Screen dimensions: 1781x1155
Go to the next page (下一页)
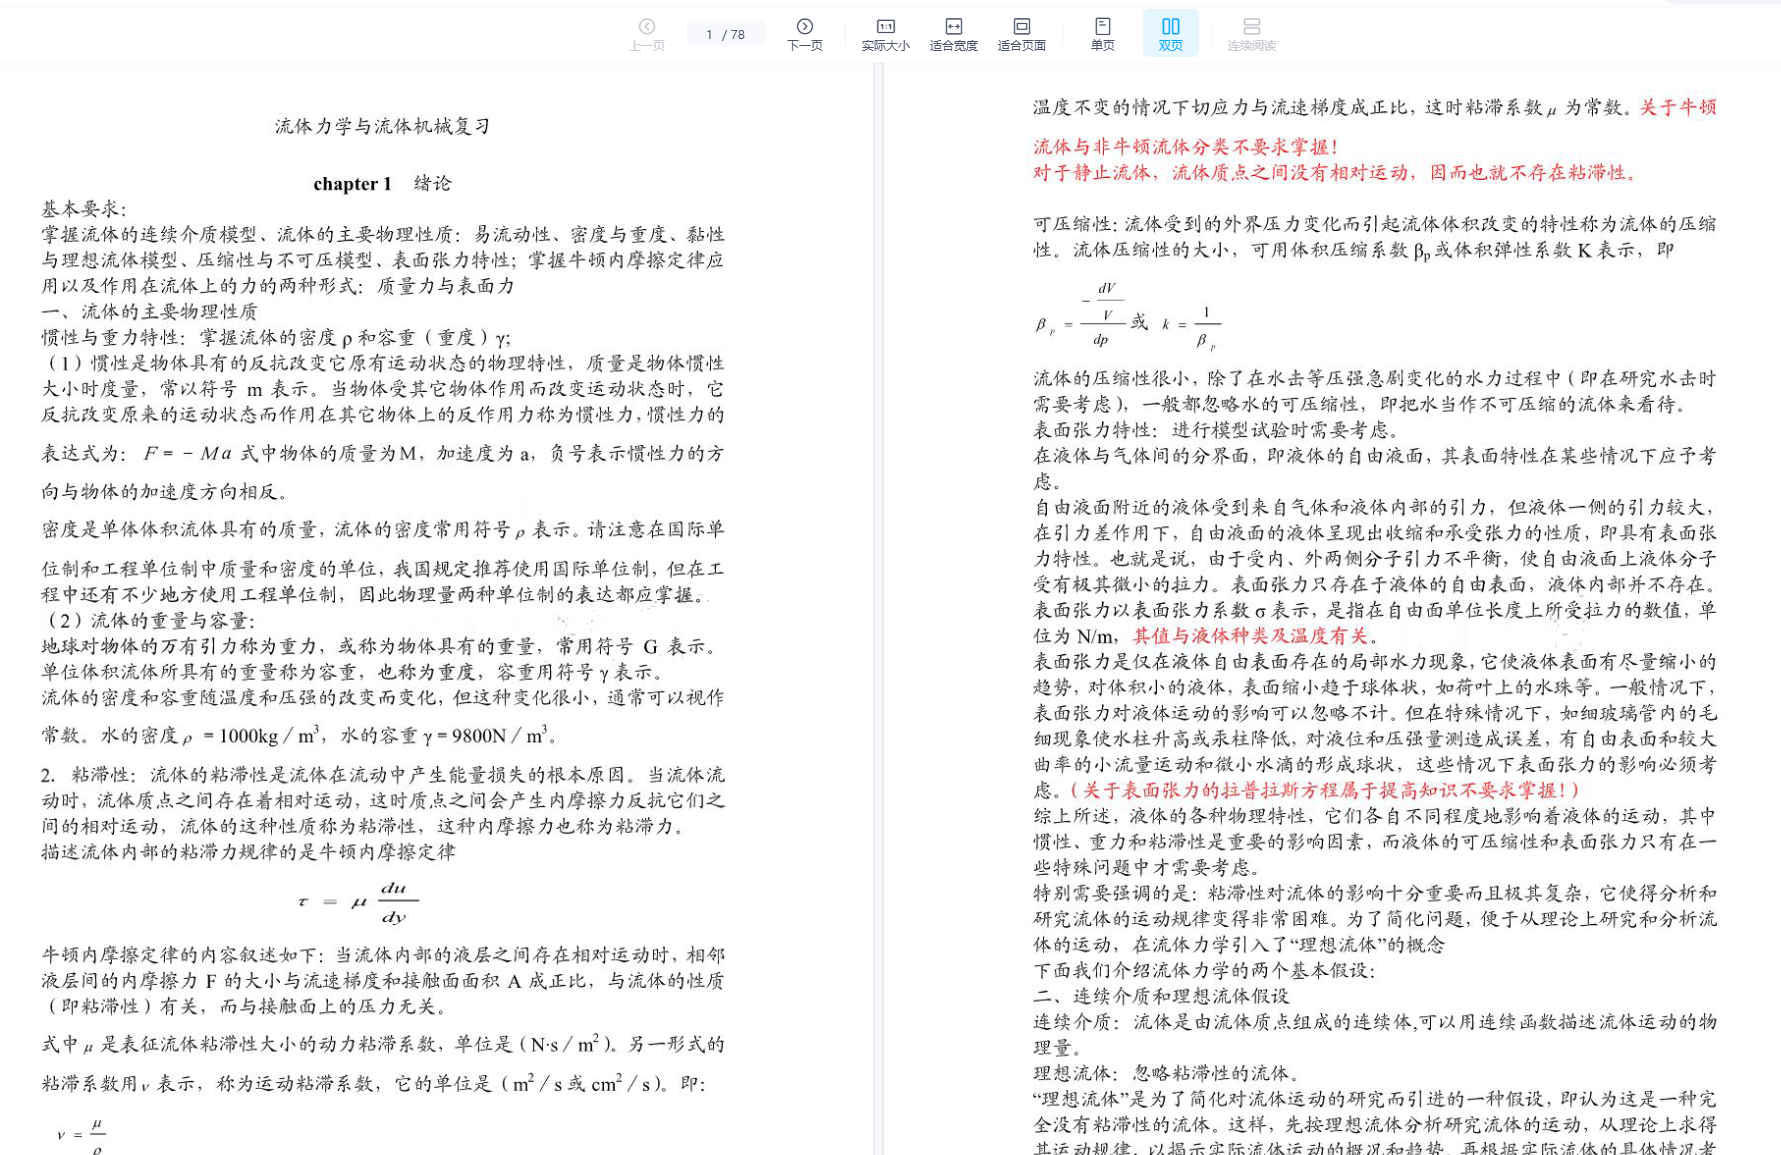pos(804,33)
